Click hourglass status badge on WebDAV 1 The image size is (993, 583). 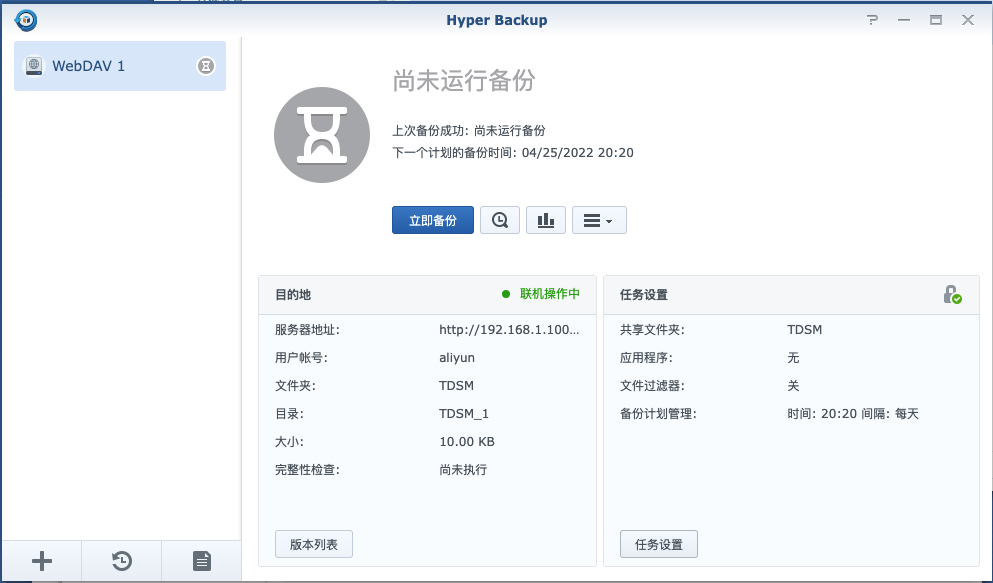coord(206,66)
